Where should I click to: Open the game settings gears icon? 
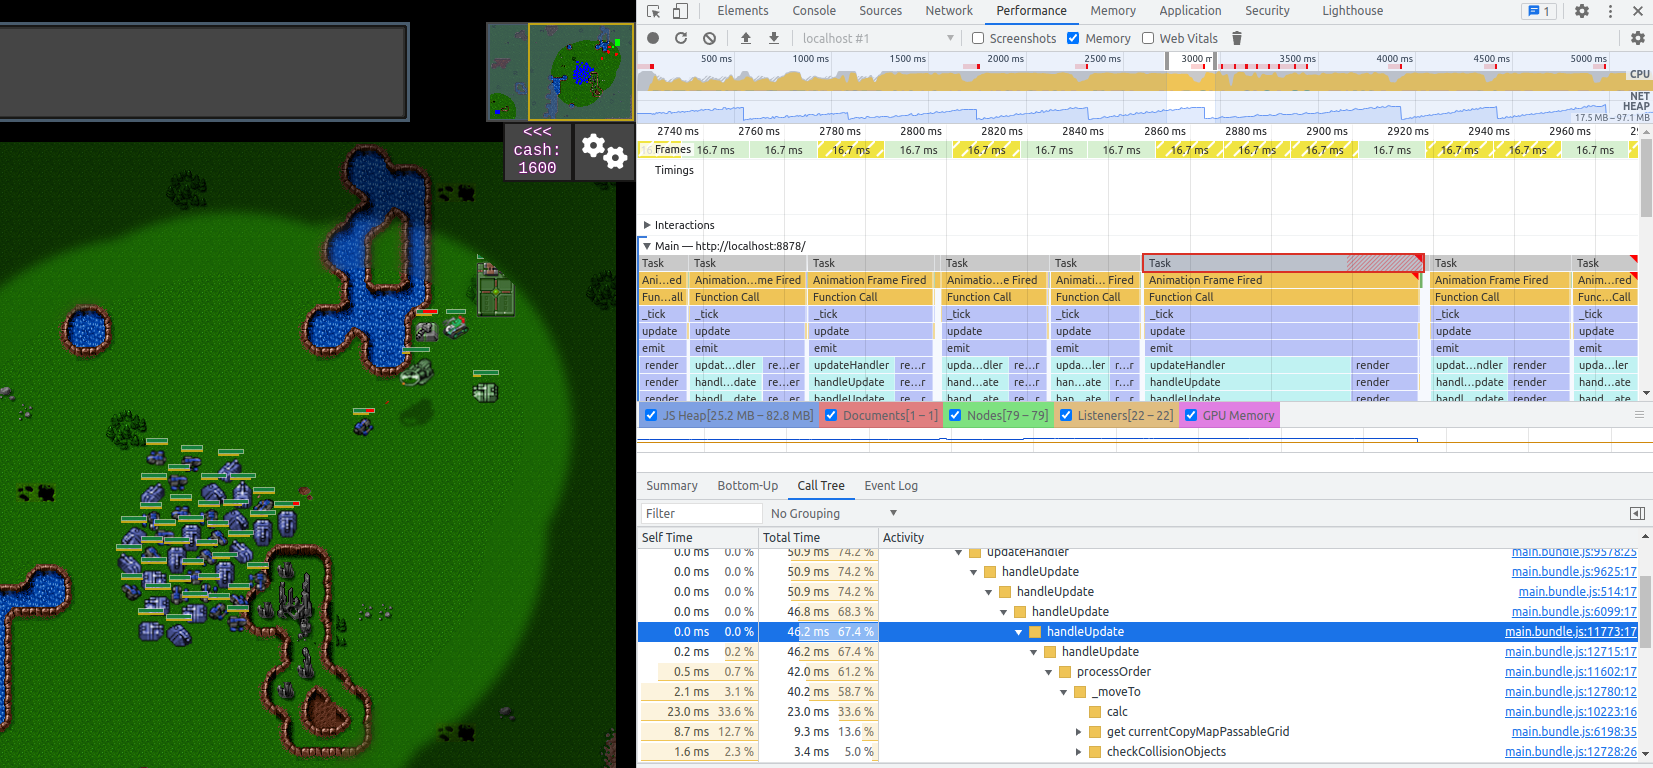point(604,151)
